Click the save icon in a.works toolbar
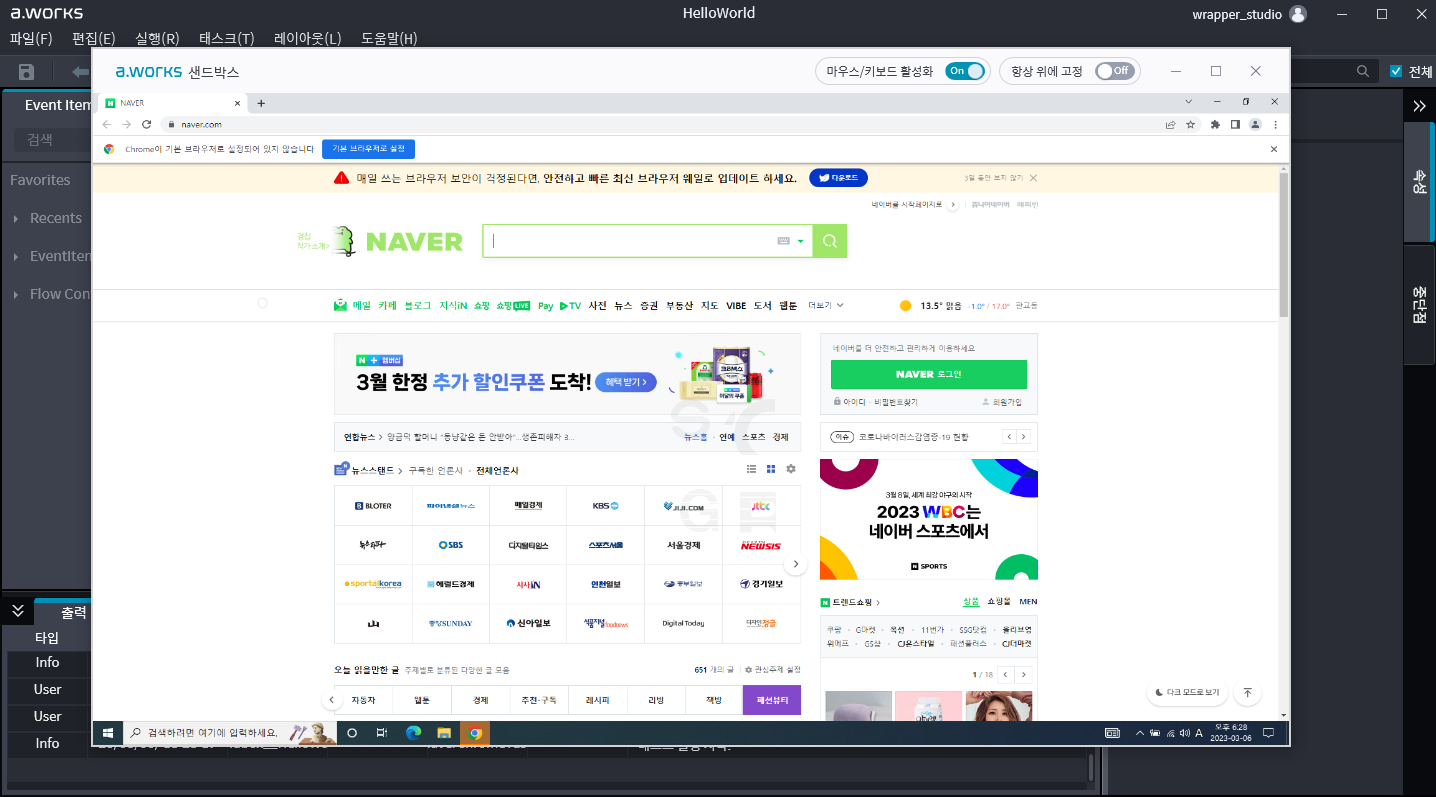Viewport: 1436px width, 797px height. (27, 72)
